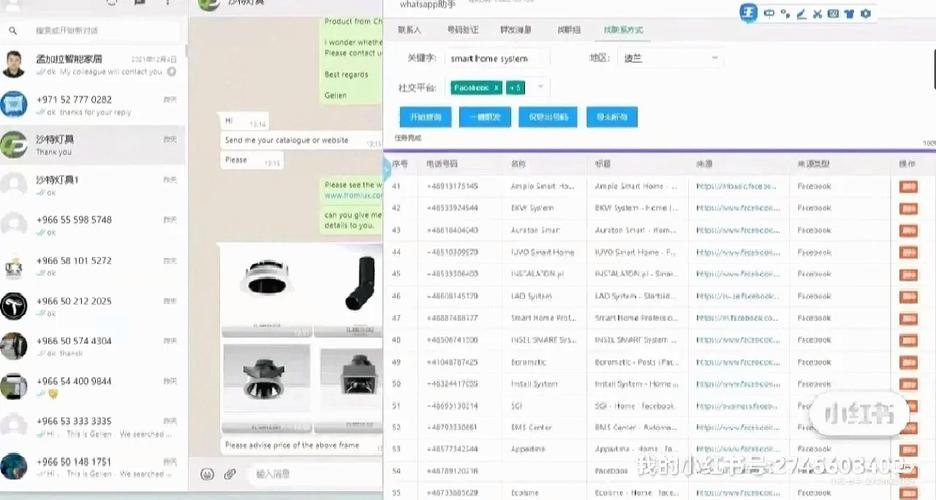Click the avatar of +966 54 400 9844
Viewport: 936px width, 500px height.
[13, 387]
